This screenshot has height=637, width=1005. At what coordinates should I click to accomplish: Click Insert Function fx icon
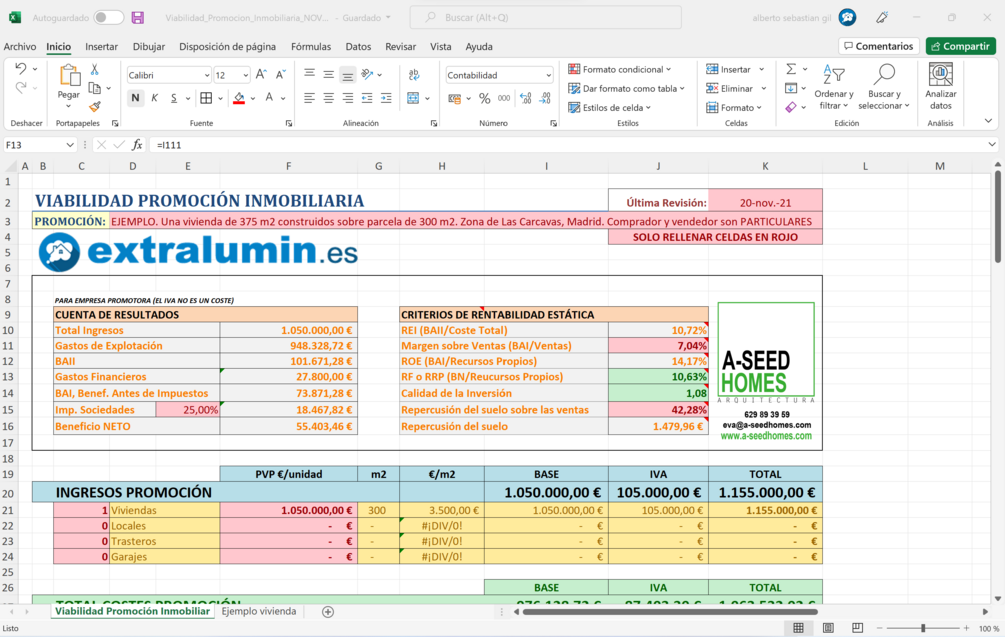tap(137, 145)
